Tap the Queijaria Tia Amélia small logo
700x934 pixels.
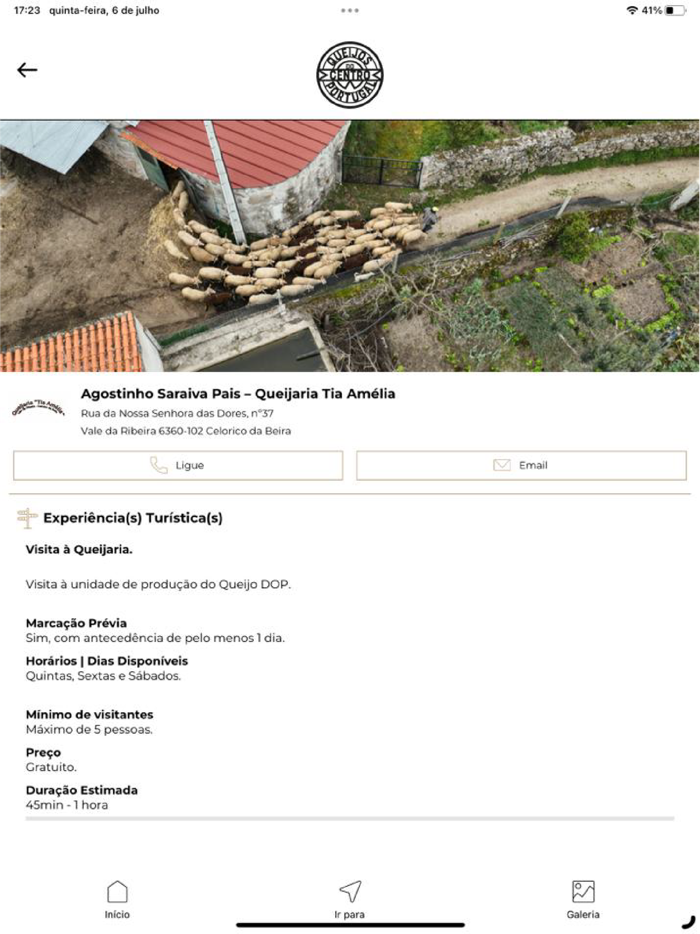click(38, 408)
